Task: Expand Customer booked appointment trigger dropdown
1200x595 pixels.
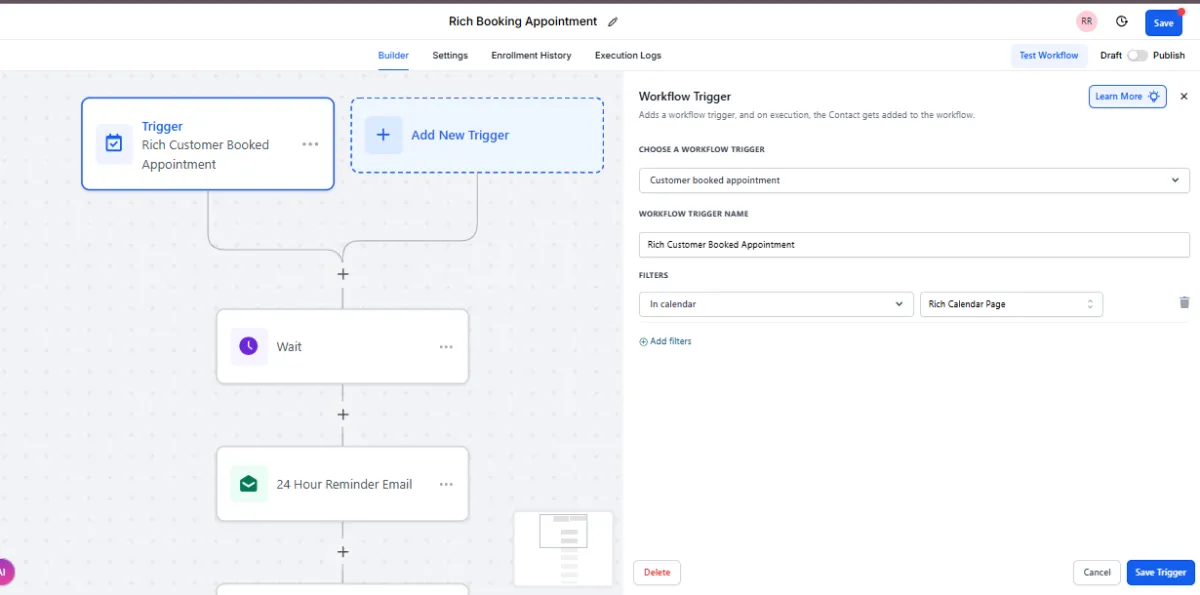Action: [x=914, y=180]
